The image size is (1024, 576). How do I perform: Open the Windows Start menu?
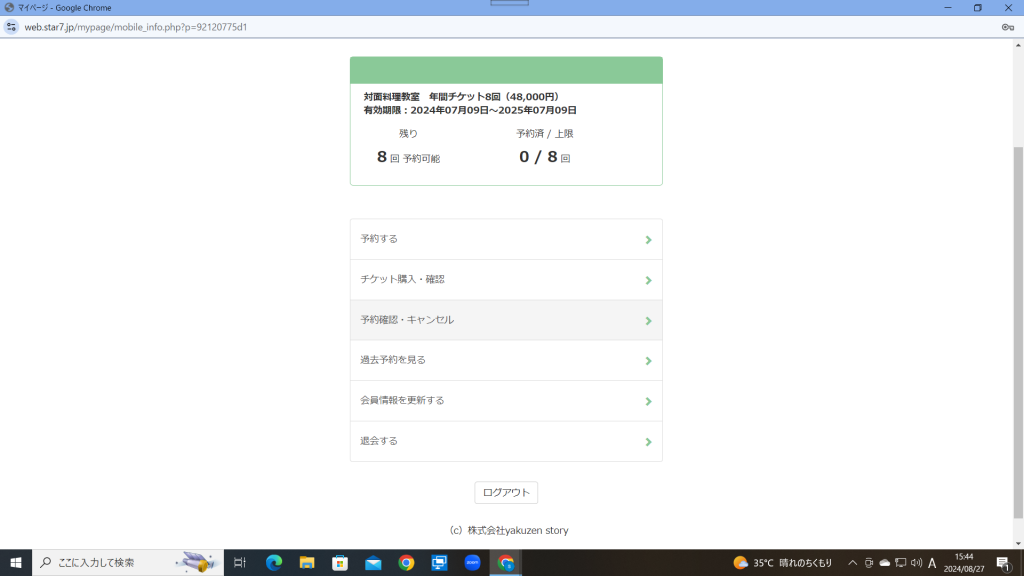16,562
